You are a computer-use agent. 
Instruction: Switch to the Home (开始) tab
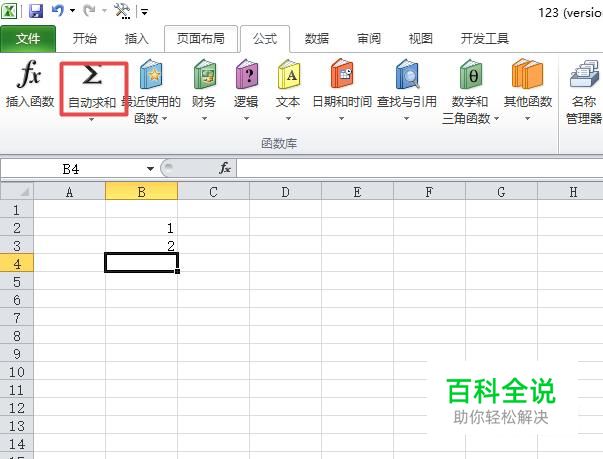[85, 38]
